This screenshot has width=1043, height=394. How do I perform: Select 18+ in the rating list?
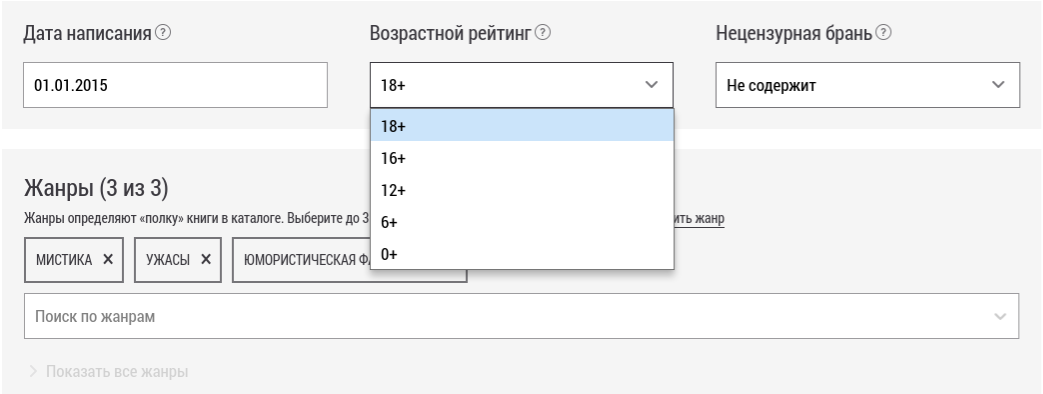pyautogui.click(x=522, y=126)
